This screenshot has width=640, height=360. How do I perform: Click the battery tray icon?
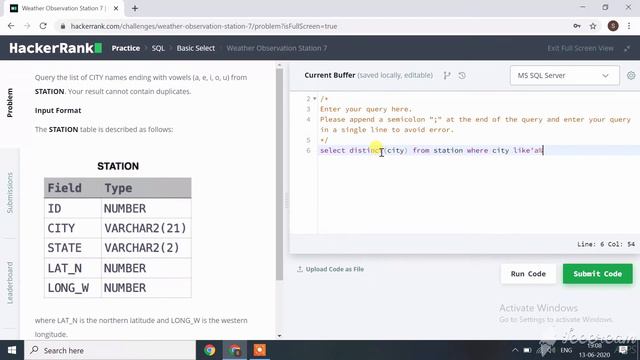[x=527, y=350]
